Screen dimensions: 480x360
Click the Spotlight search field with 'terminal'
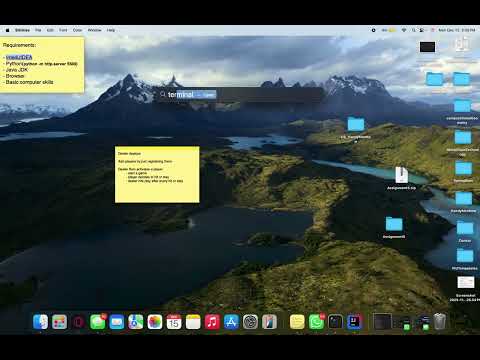click(x=238, y=95)
